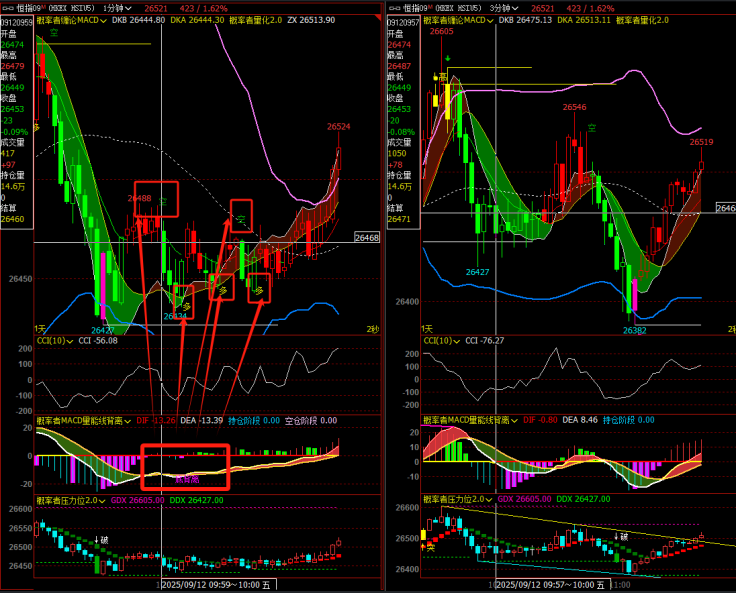Click the 空 marker near 26546 in right chart
Viewport: 736px width, 594px height.
coord(591,127)
